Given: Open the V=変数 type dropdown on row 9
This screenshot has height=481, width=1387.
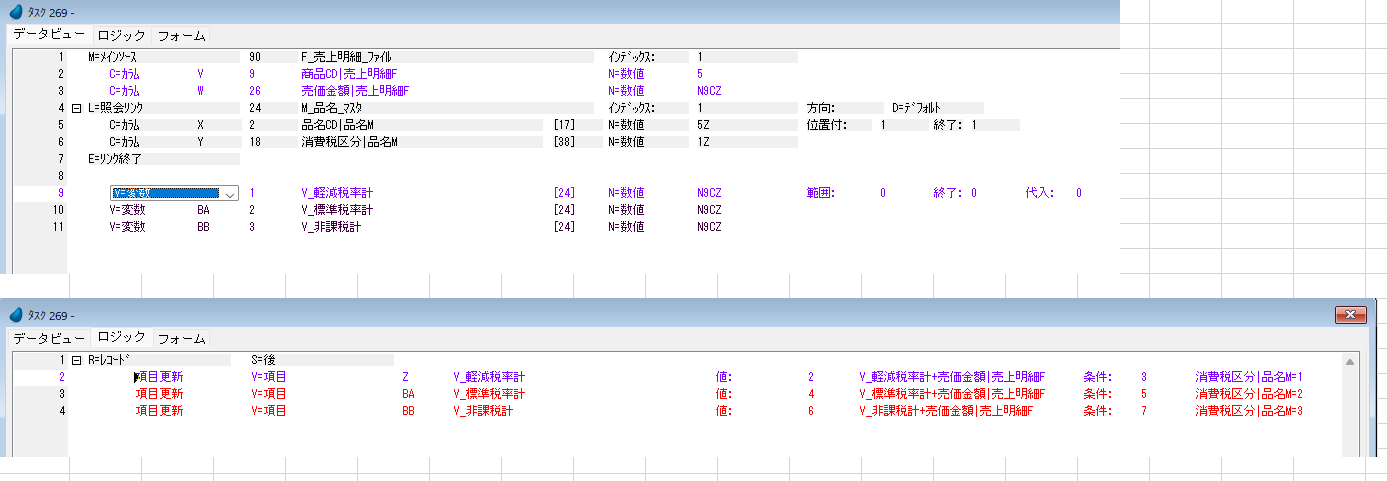Looking at the screenshot, I should point(230,193).
